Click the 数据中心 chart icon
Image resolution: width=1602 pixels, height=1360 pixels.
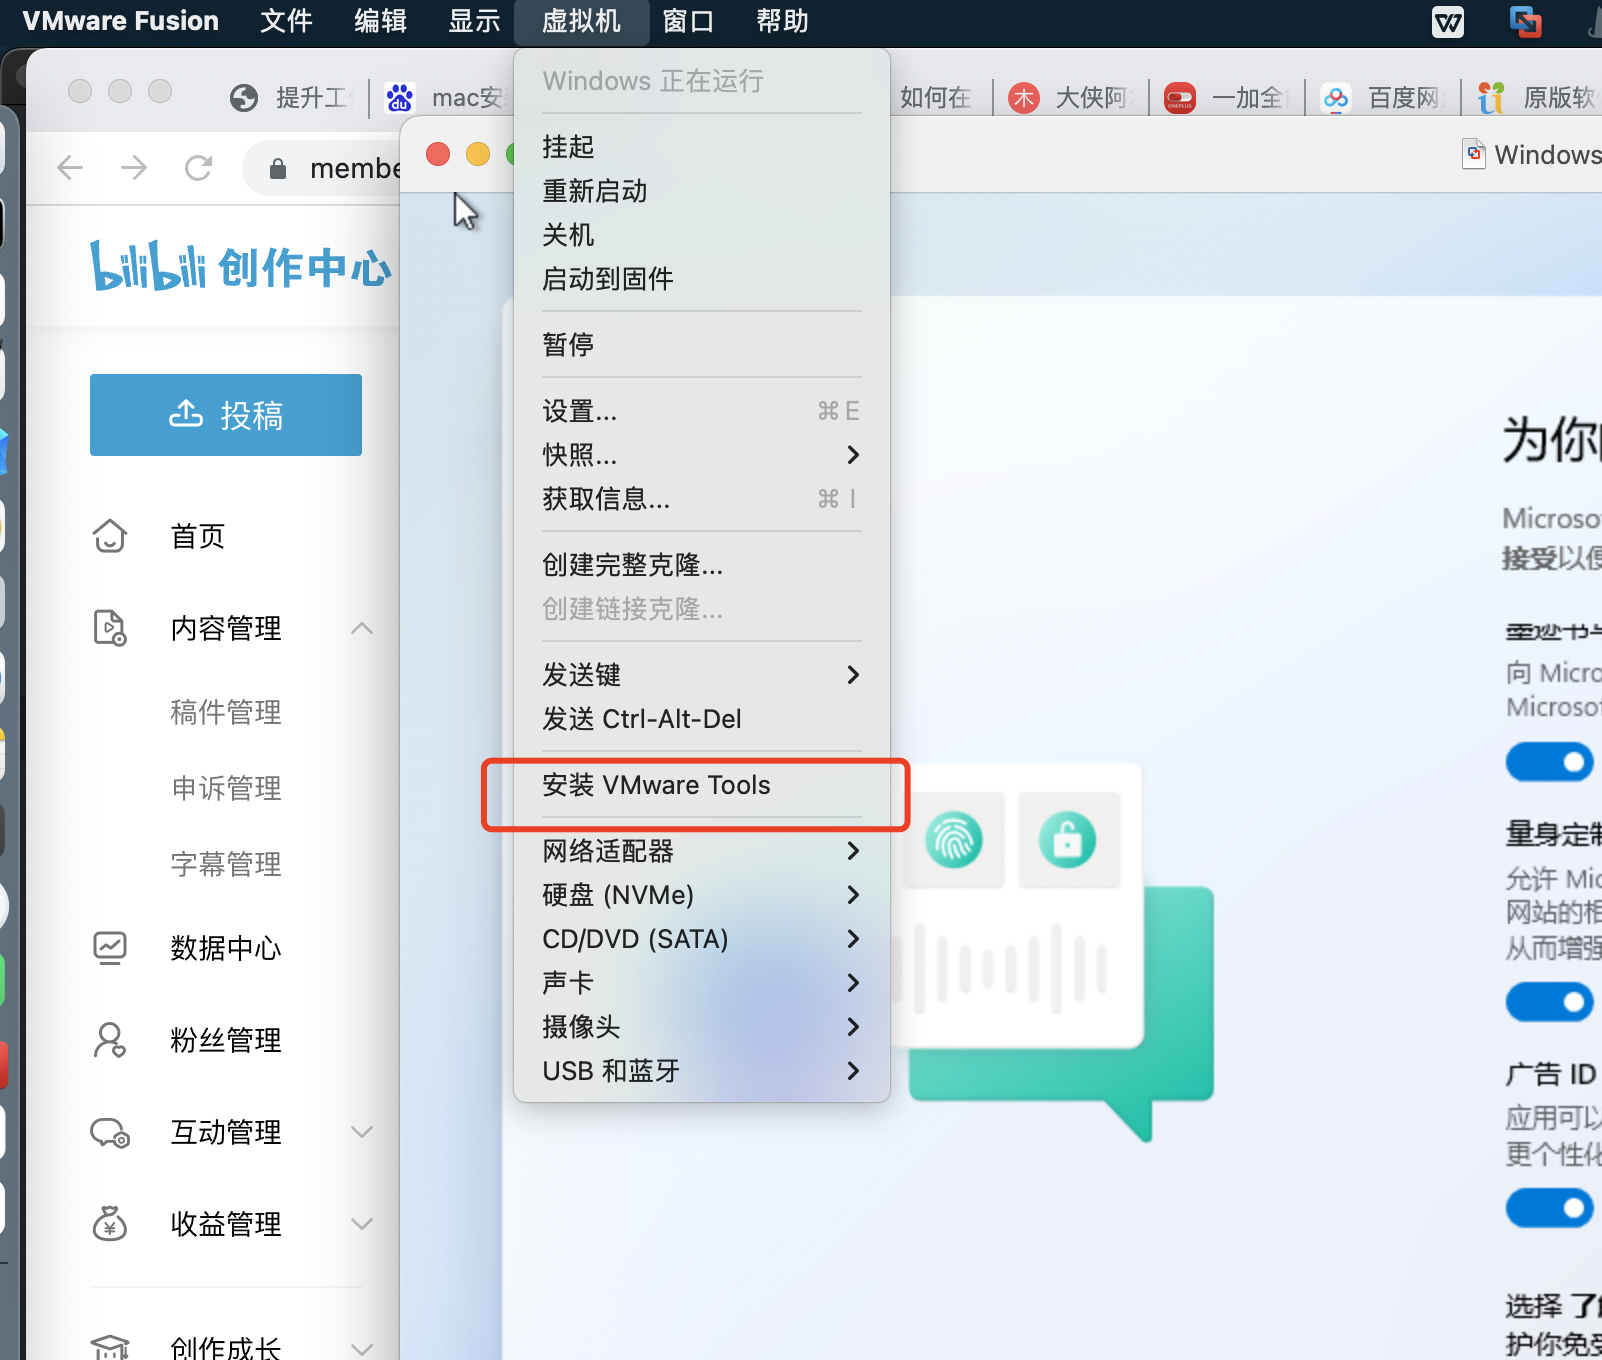(110, 947)
